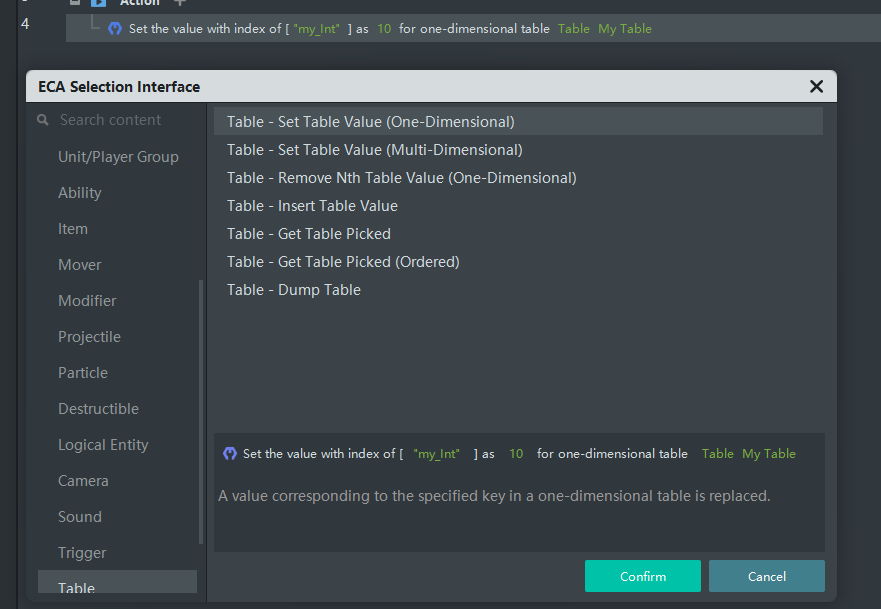Edit "my_Int" index in dialog preview
The width and height of the screenshot is (881, 609).
click(437, 454)
